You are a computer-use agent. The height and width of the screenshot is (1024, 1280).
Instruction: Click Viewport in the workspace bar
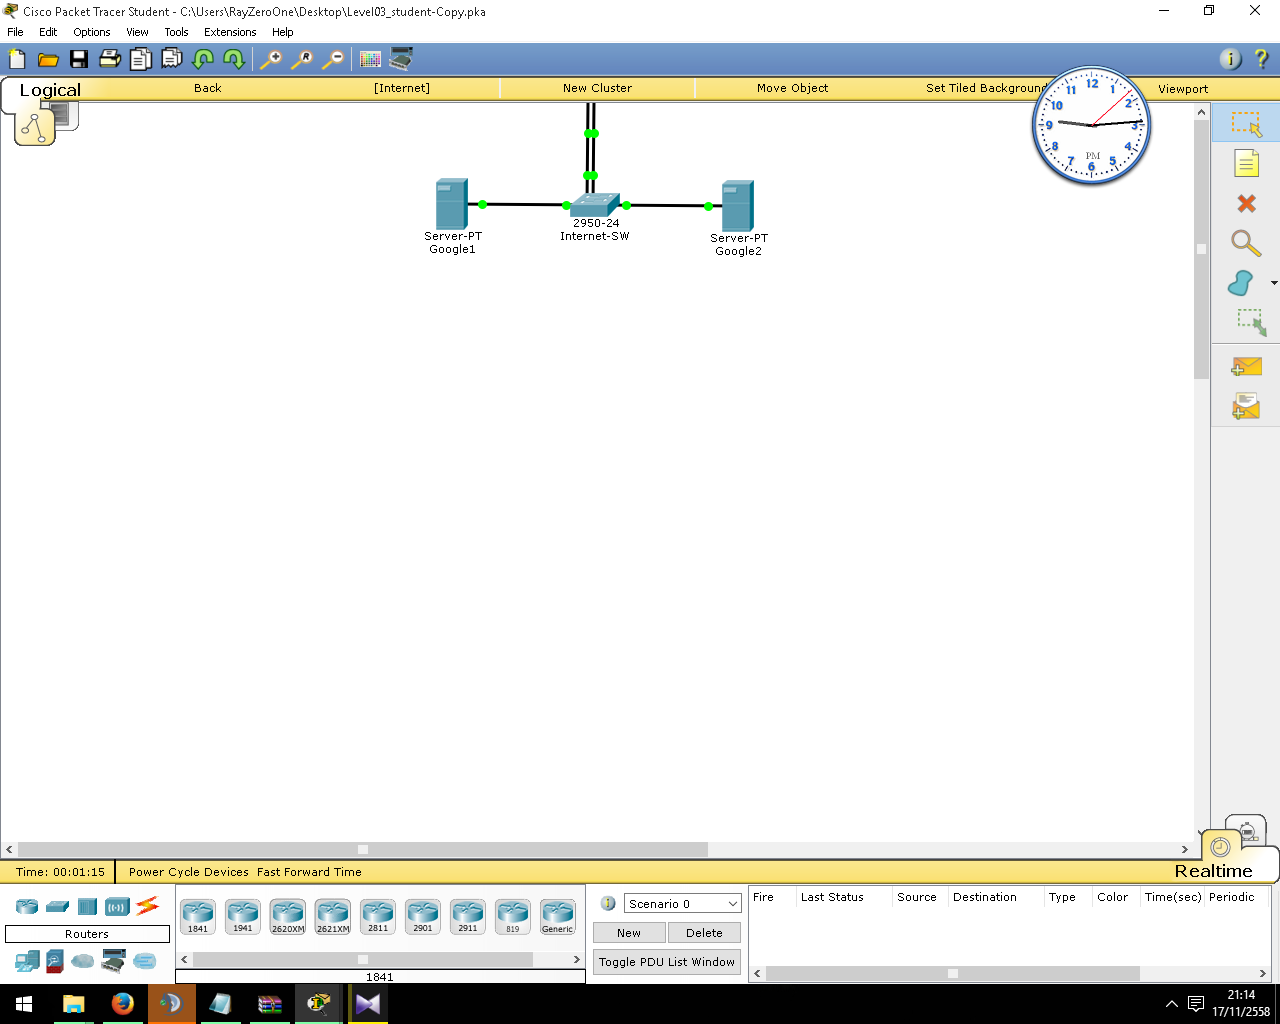click(1183, 89)
